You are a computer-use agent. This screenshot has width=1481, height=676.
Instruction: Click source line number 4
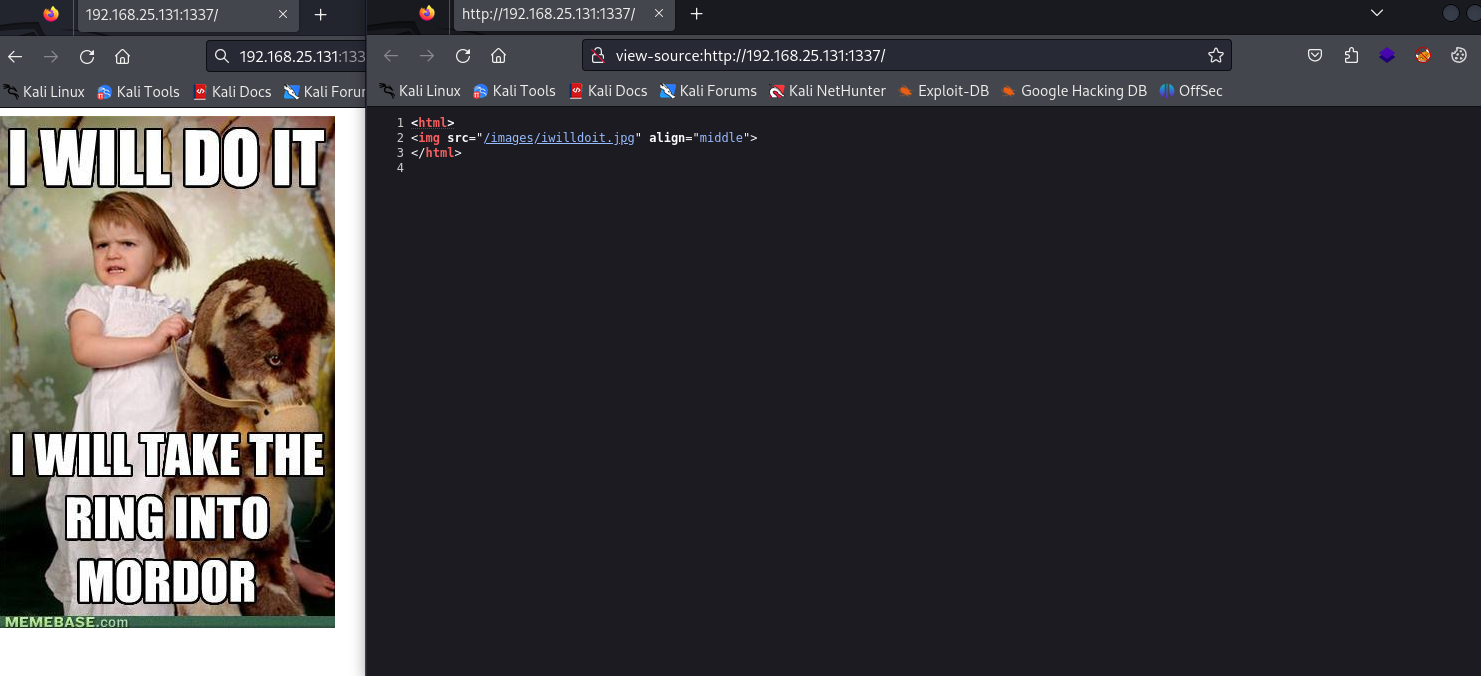point(400,168)
